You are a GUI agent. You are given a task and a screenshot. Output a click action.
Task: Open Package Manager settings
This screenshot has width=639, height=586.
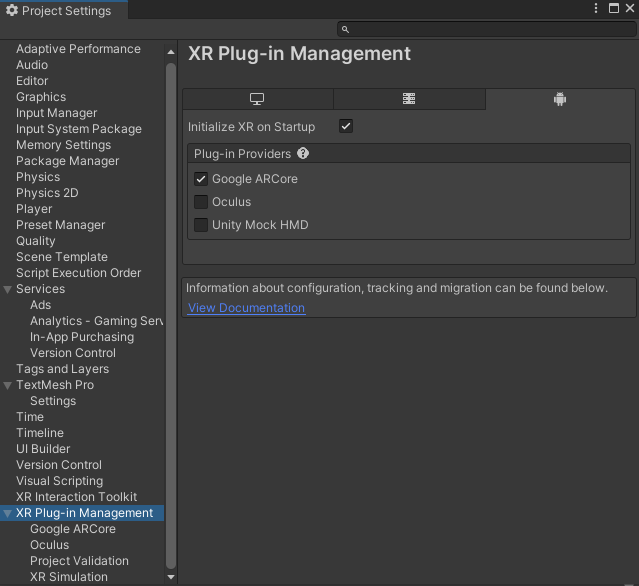[67, 161]
